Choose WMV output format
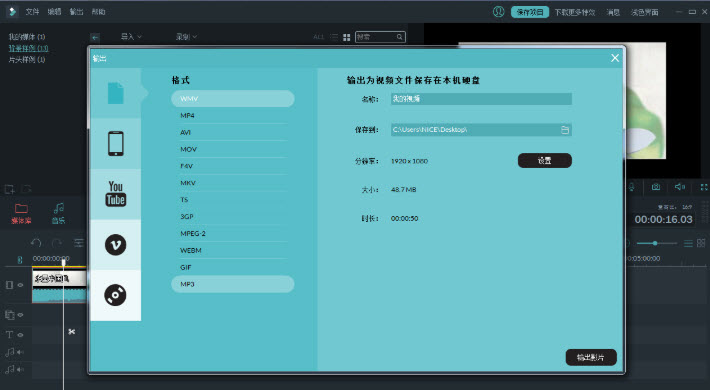 (233, 99)
